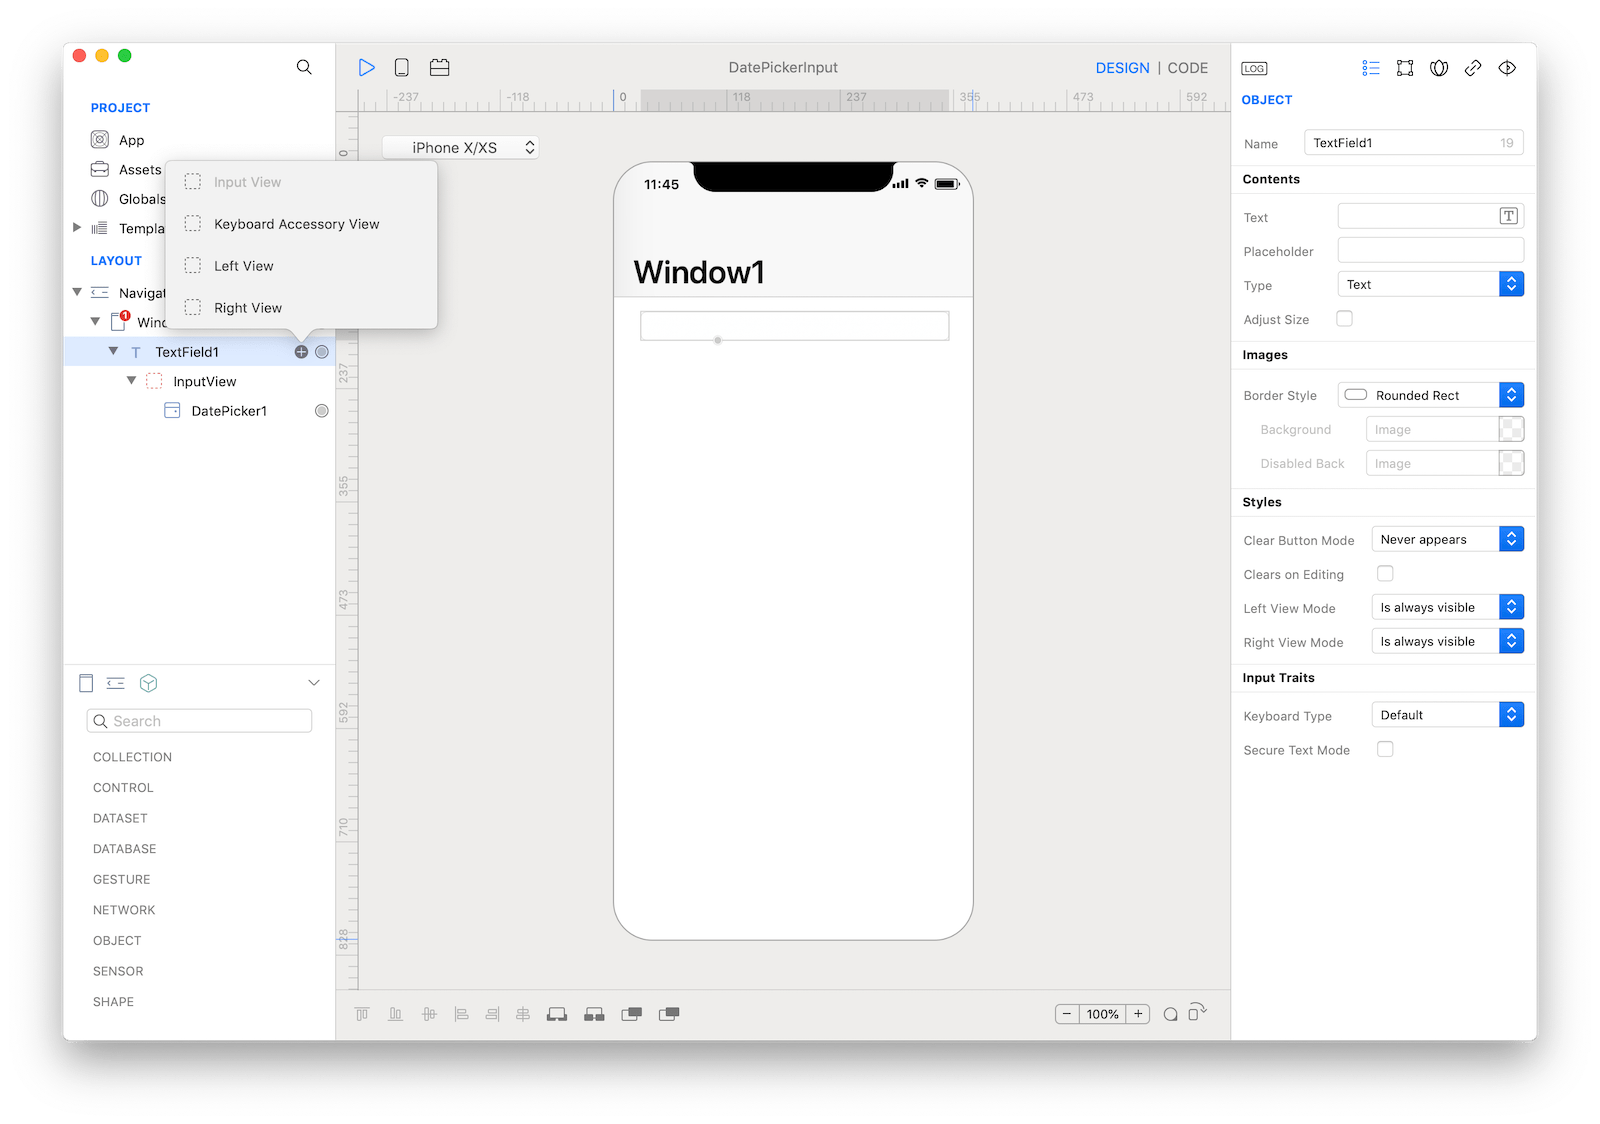Collapse the TextField1 tree node
This screenshot has height=1124, width=1600.
113,351
